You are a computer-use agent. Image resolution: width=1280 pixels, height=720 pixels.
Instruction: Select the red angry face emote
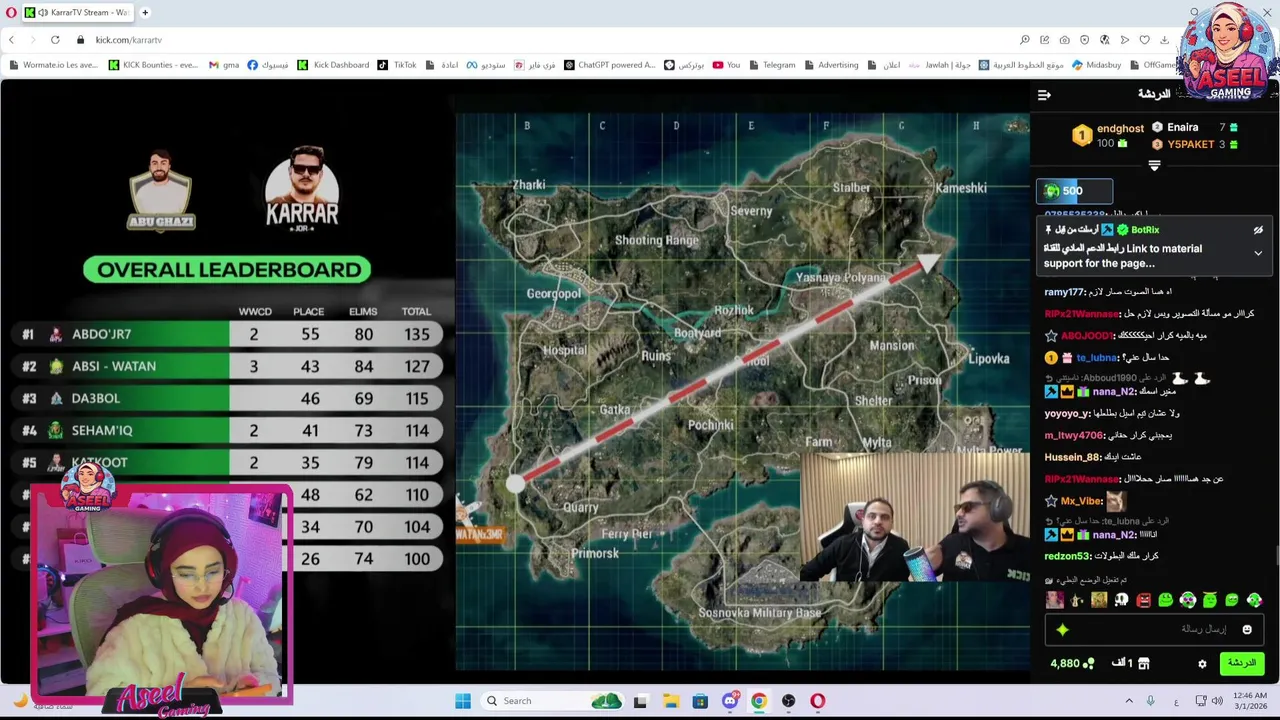point(1143,600)
